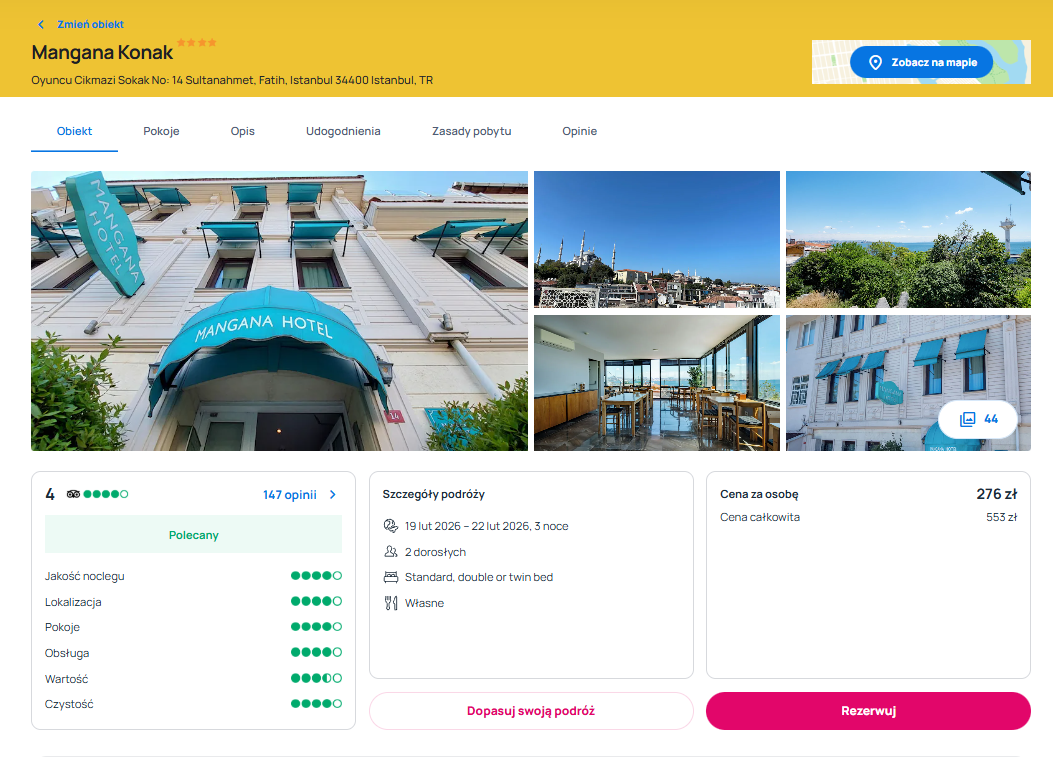Select the Zasady pobytu tab

(x=471, y=131)
